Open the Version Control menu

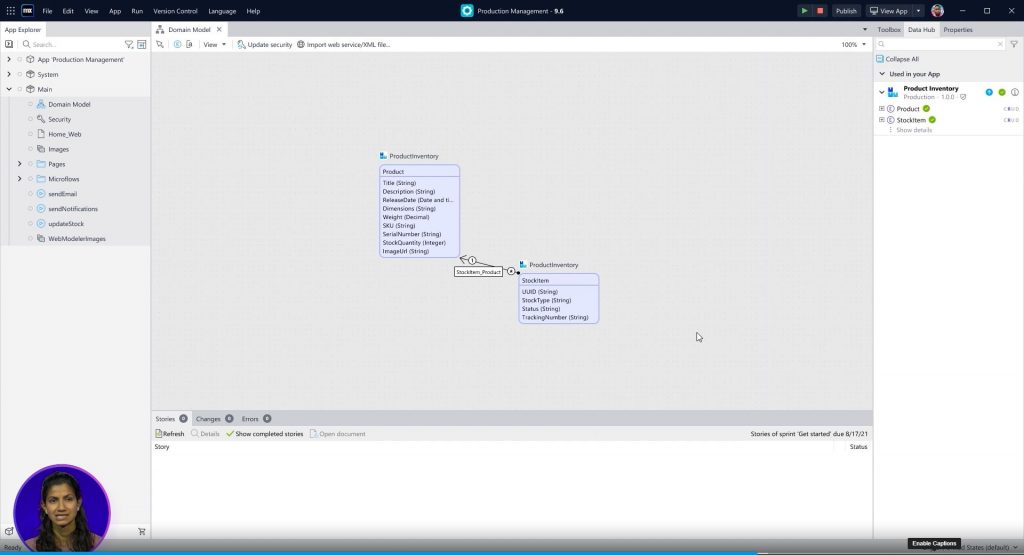(x=176, y=11)
